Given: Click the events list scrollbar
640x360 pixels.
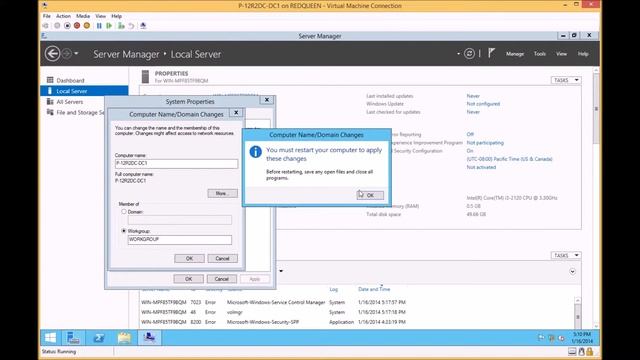Looking at the screenshot, I should coord(578,317).
